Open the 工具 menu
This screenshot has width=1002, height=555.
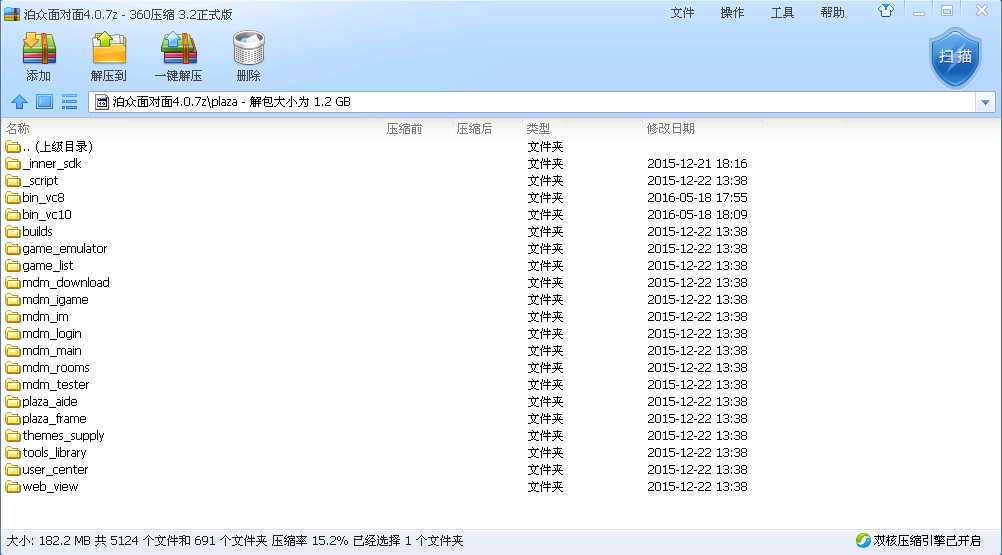click(782, 13)
